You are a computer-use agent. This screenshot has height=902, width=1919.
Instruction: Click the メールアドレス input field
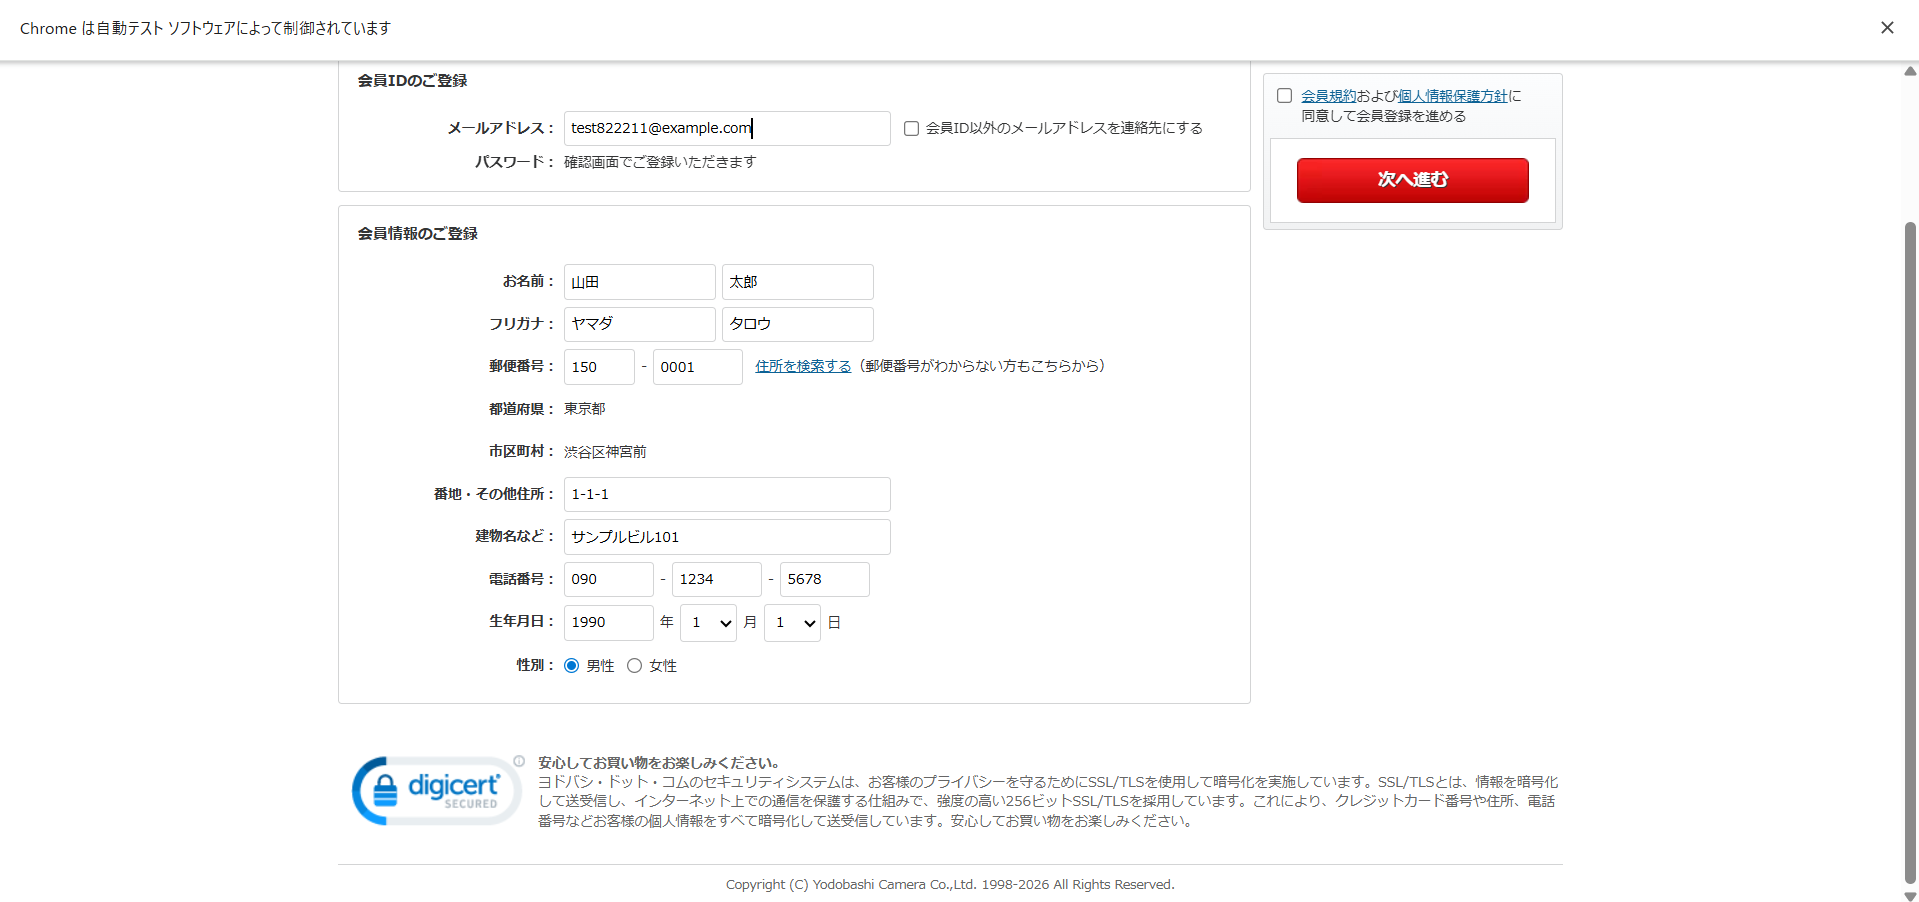click(x=726, y=129)
